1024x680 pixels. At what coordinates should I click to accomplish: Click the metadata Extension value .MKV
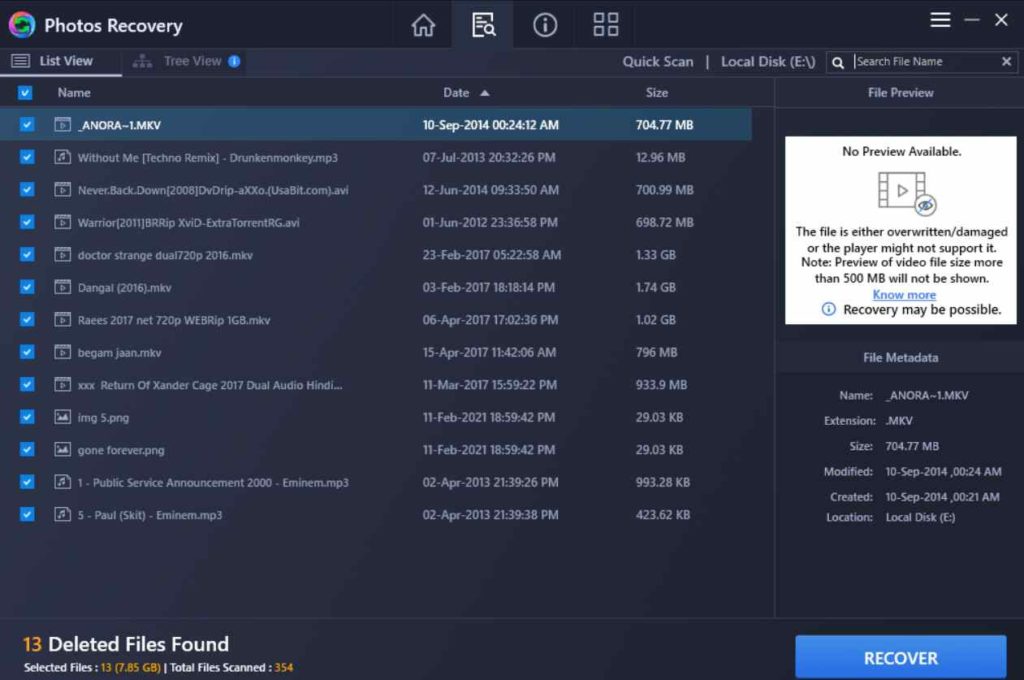coord(899,421)
